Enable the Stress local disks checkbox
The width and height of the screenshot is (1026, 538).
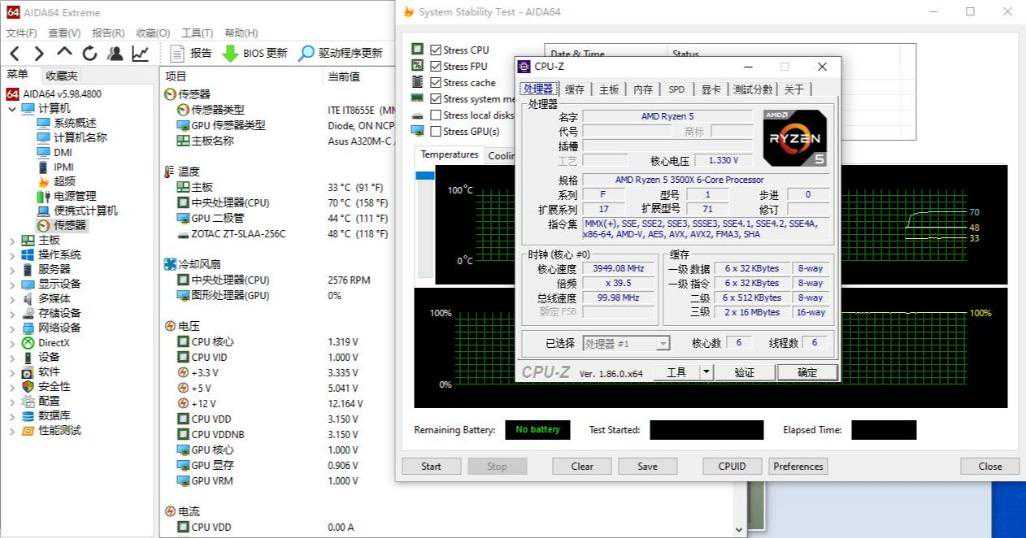pos(436,115)
